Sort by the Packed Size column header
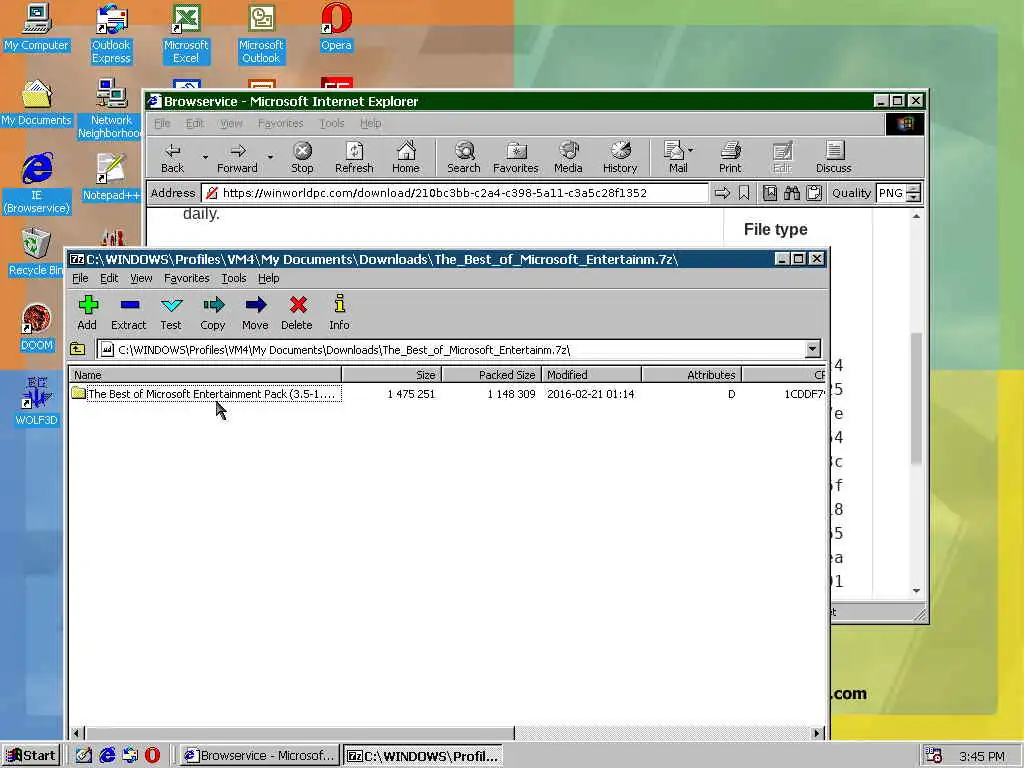Image resolution: width=1024 pixels, height=768 pixels. 492,375
